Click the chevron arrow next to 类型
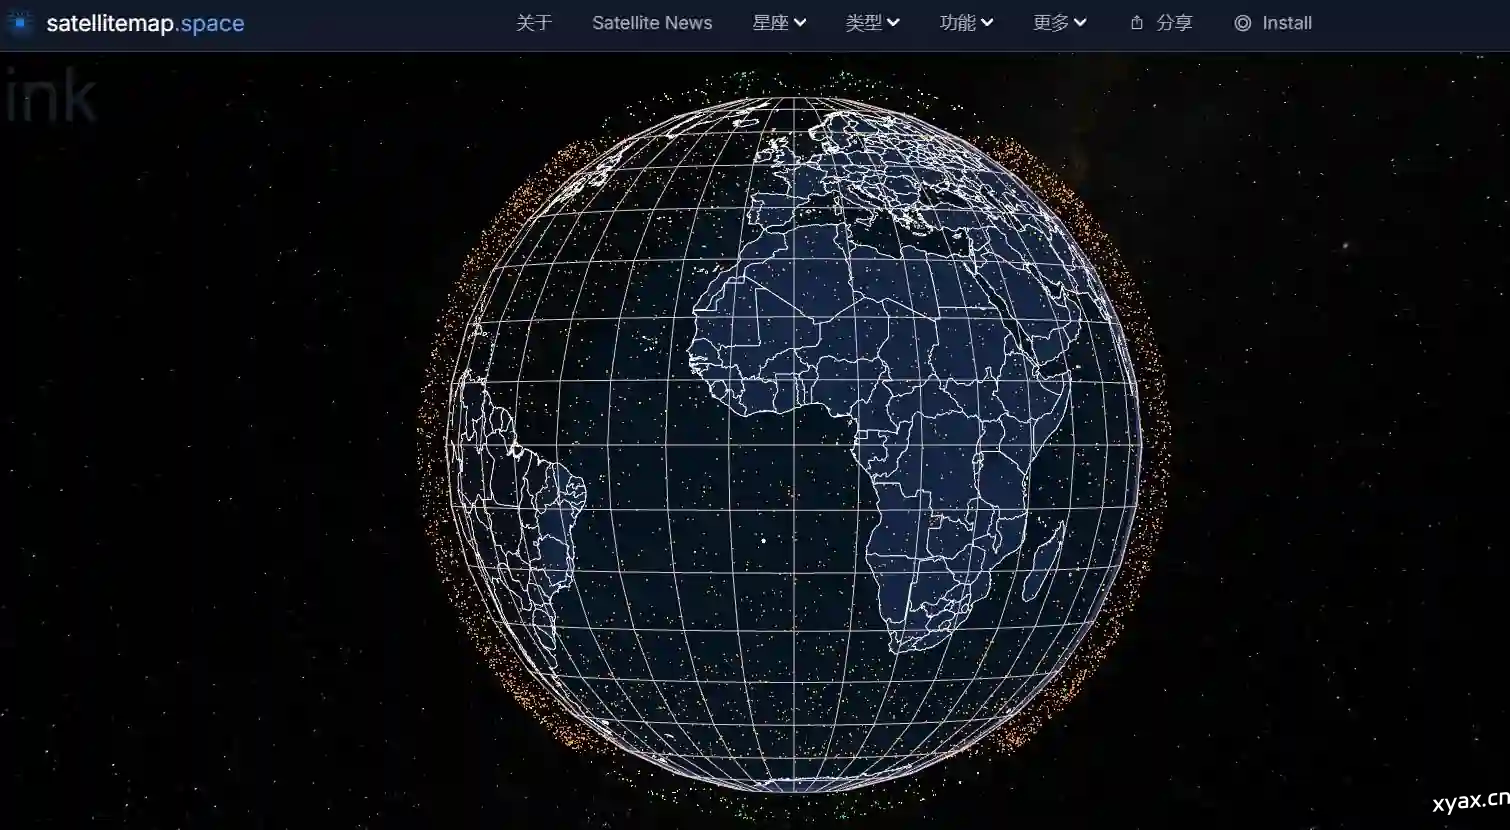 pos(893,23)
